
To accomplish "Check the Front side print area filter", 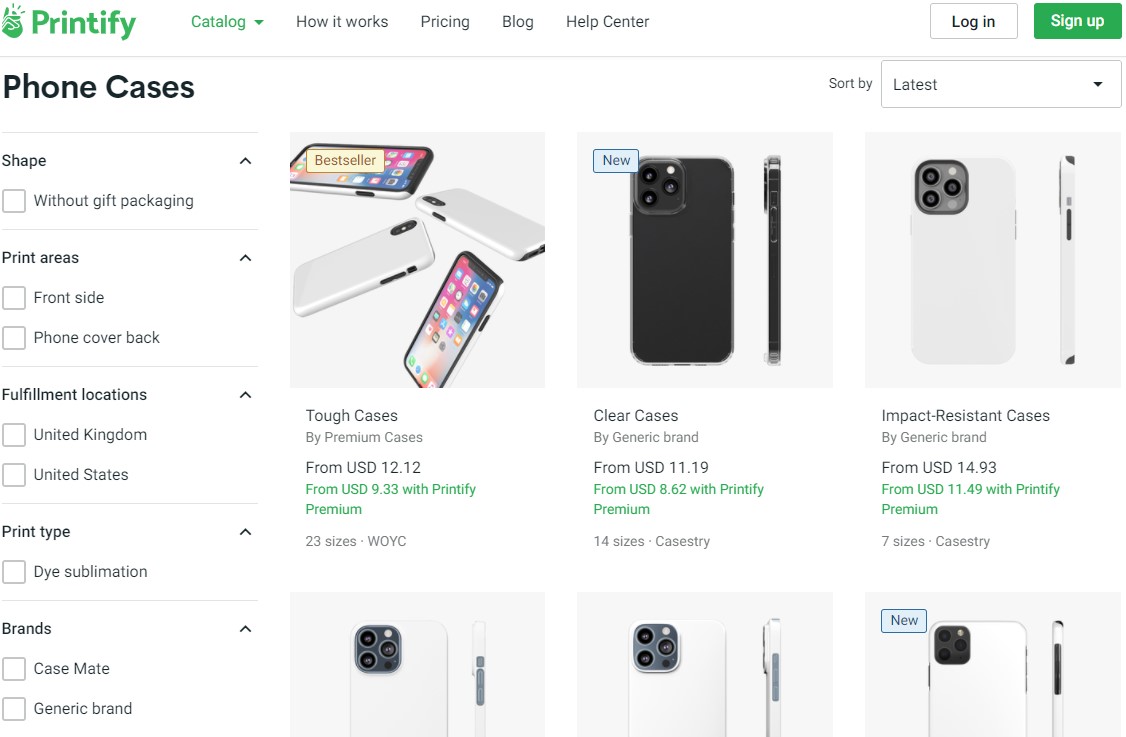I will [x=14, y=297].
